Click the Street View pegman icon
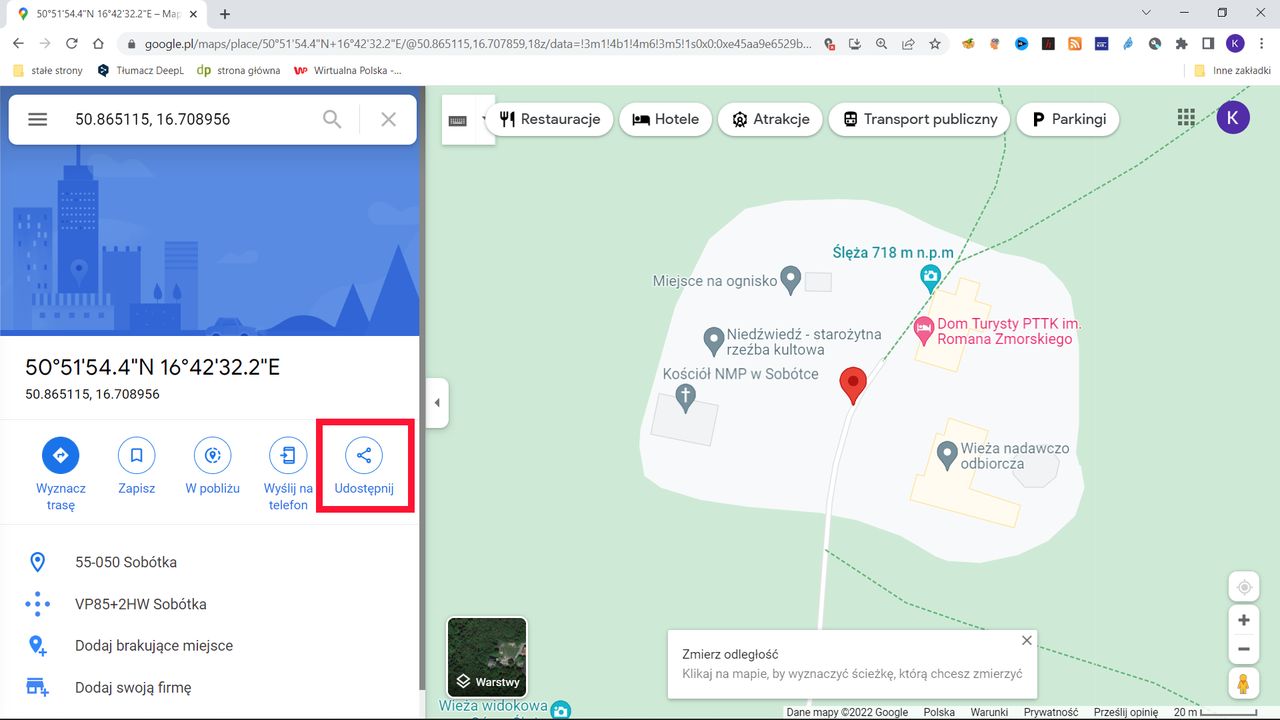Screen dimensions: 1280x720 click(1243, 683)
